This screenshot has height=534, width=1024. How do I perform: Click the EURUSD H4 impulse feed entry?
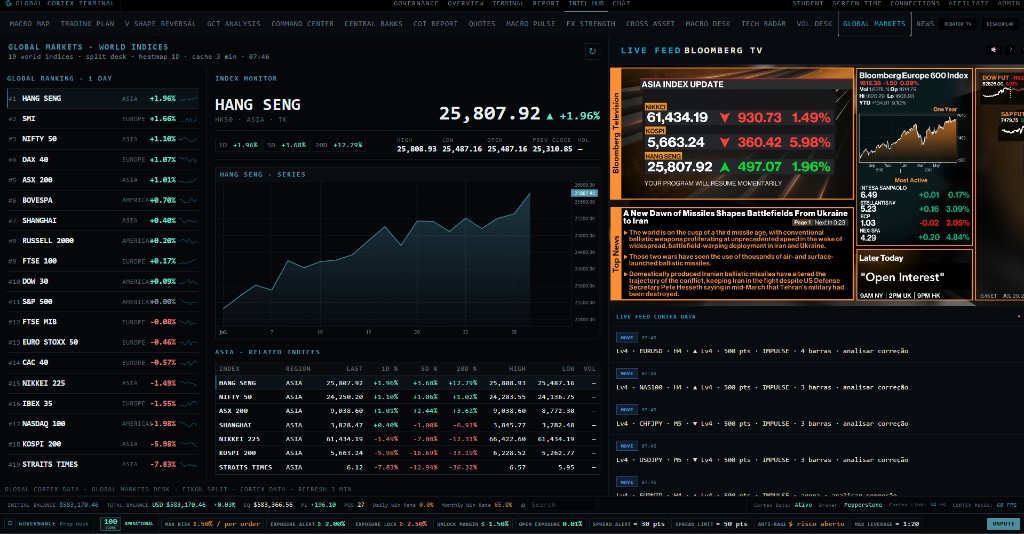tap(816, 345)
